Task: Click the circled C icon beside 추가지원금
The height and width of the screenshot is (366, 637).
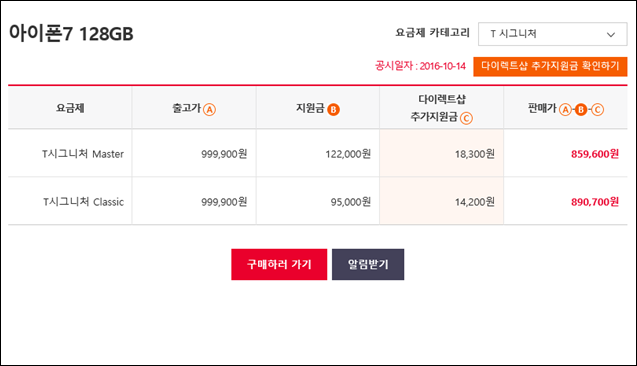Action: [x=466, y=118]
